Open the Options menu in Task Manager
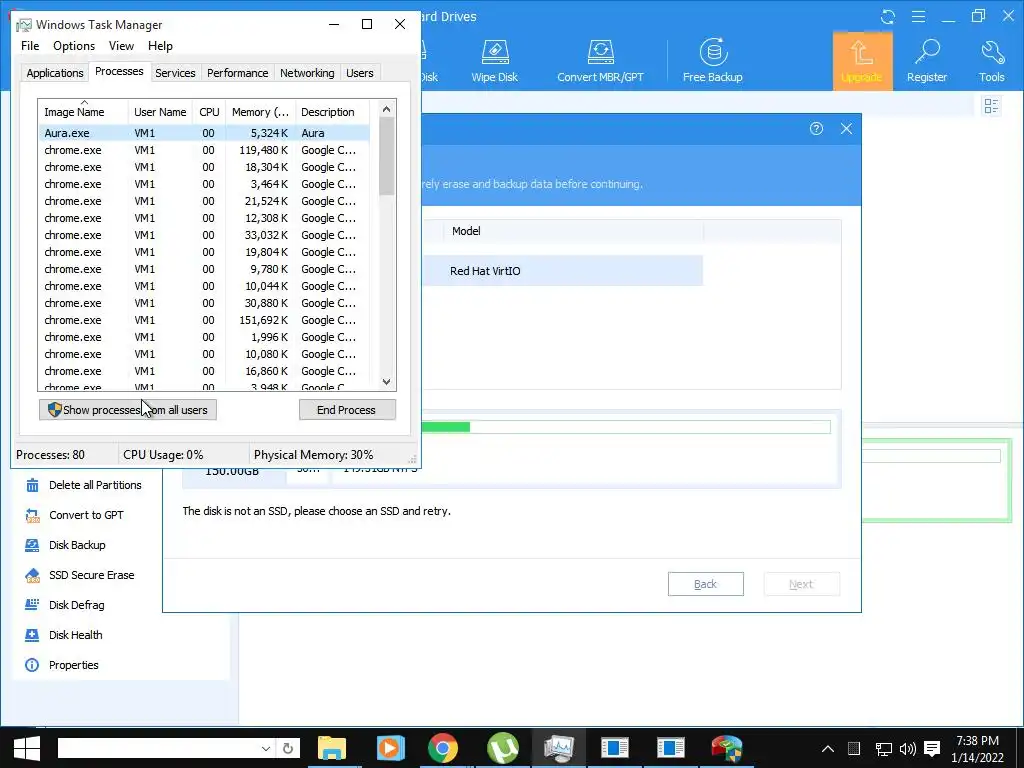The height and width of the screenshot is (768, 1024). 74,46
